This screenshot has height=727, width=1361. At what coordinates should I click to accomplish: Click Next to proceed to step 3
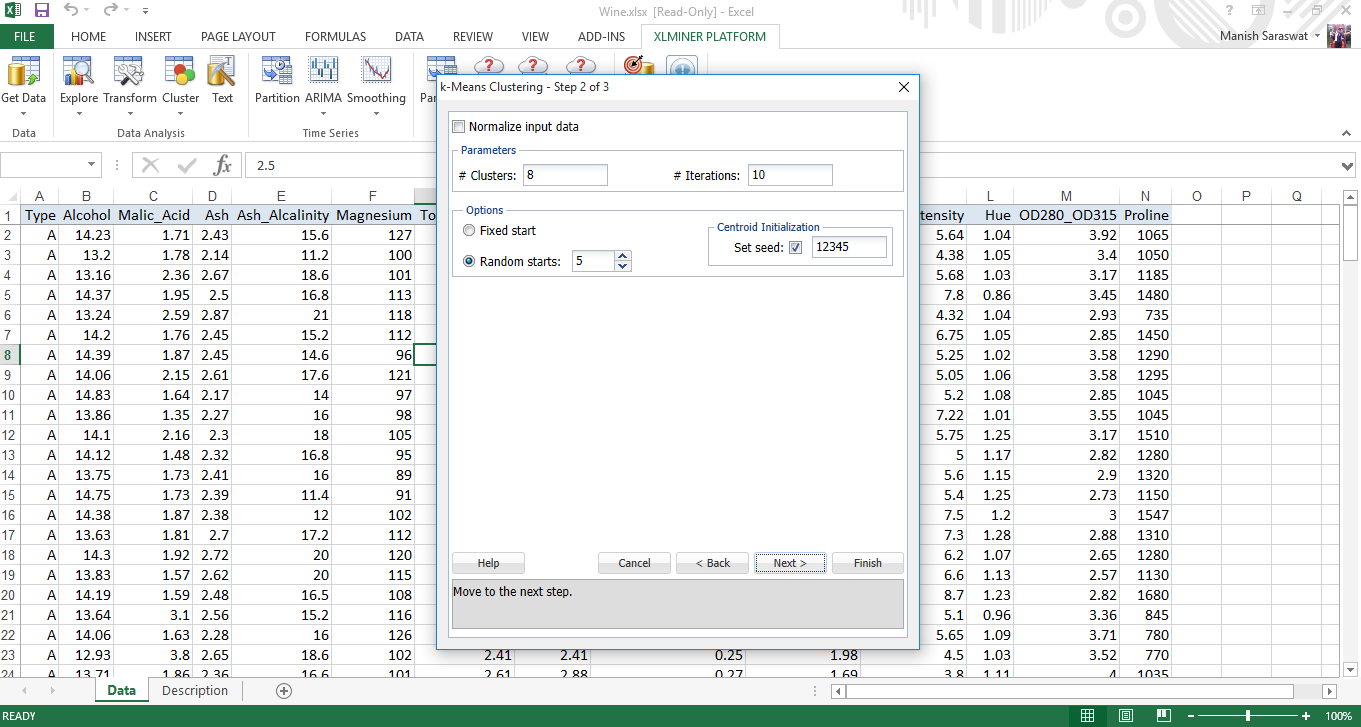pyautogui.click(x=789, y=563)
